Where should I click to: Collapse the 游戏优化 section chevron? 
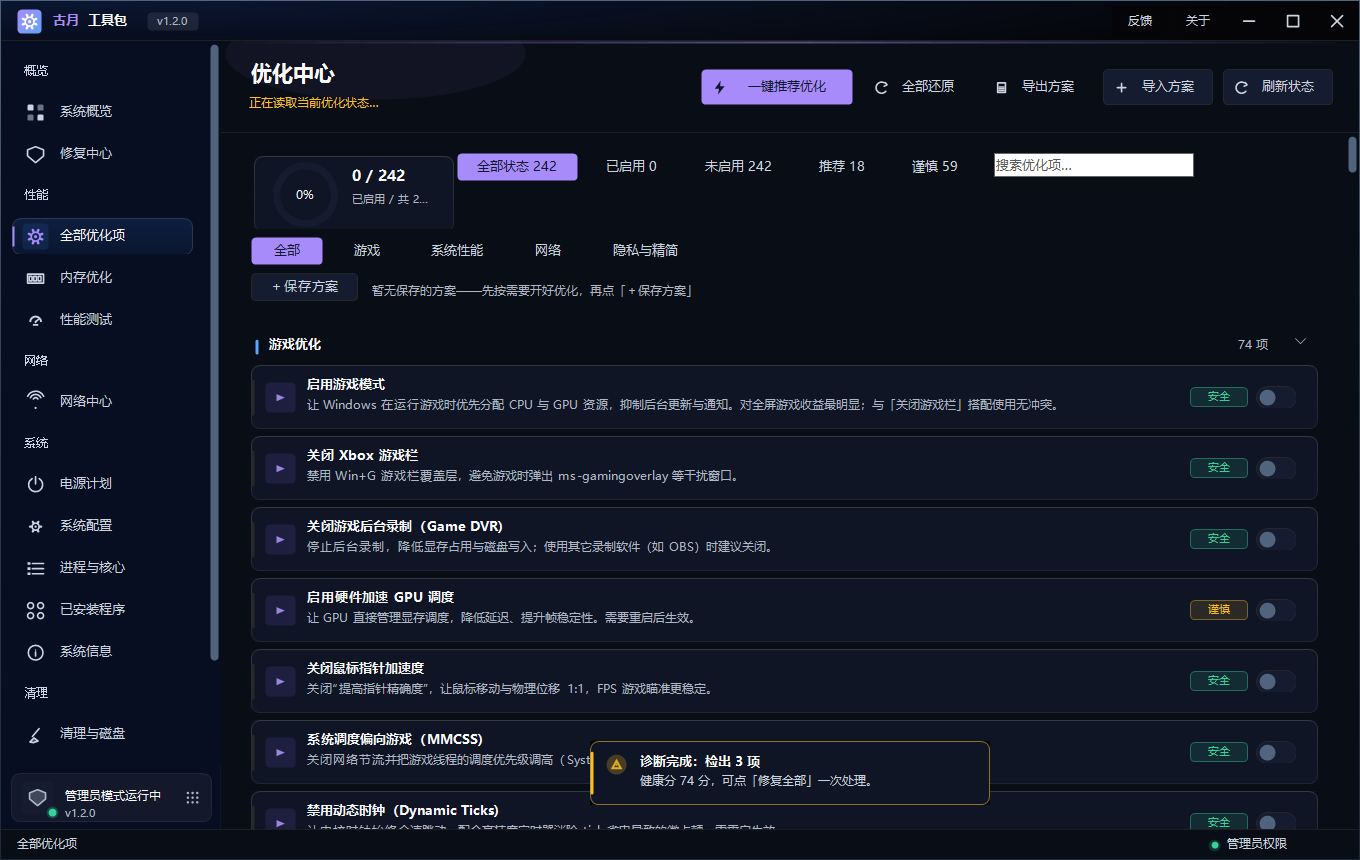click(1300, 342)
